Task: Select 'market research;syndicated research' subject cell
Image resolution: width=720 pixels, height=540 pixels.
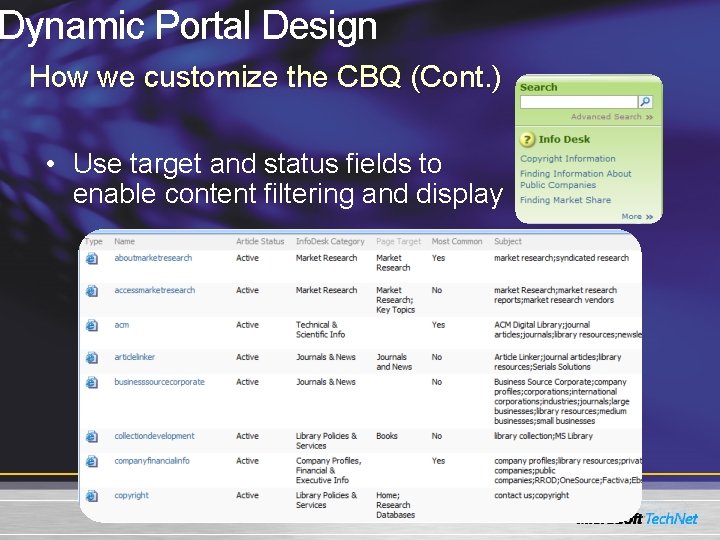Action: tap(561, 258)
